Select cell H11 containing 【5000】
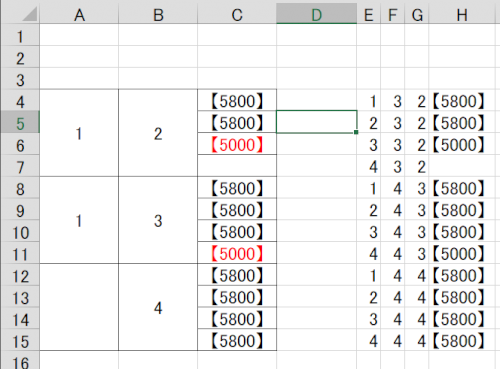 [462, 253]
